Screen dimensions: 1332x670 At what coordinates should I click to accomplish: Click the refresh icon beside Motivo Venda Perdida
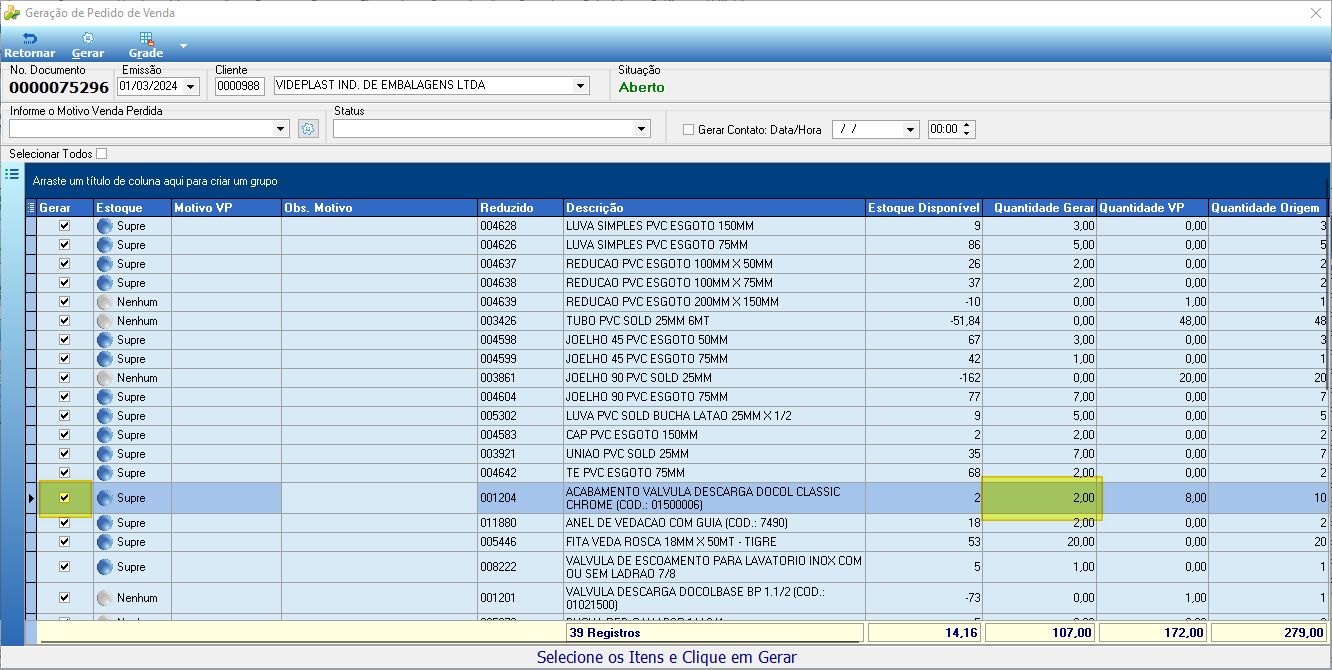click(x=308, y=129)
